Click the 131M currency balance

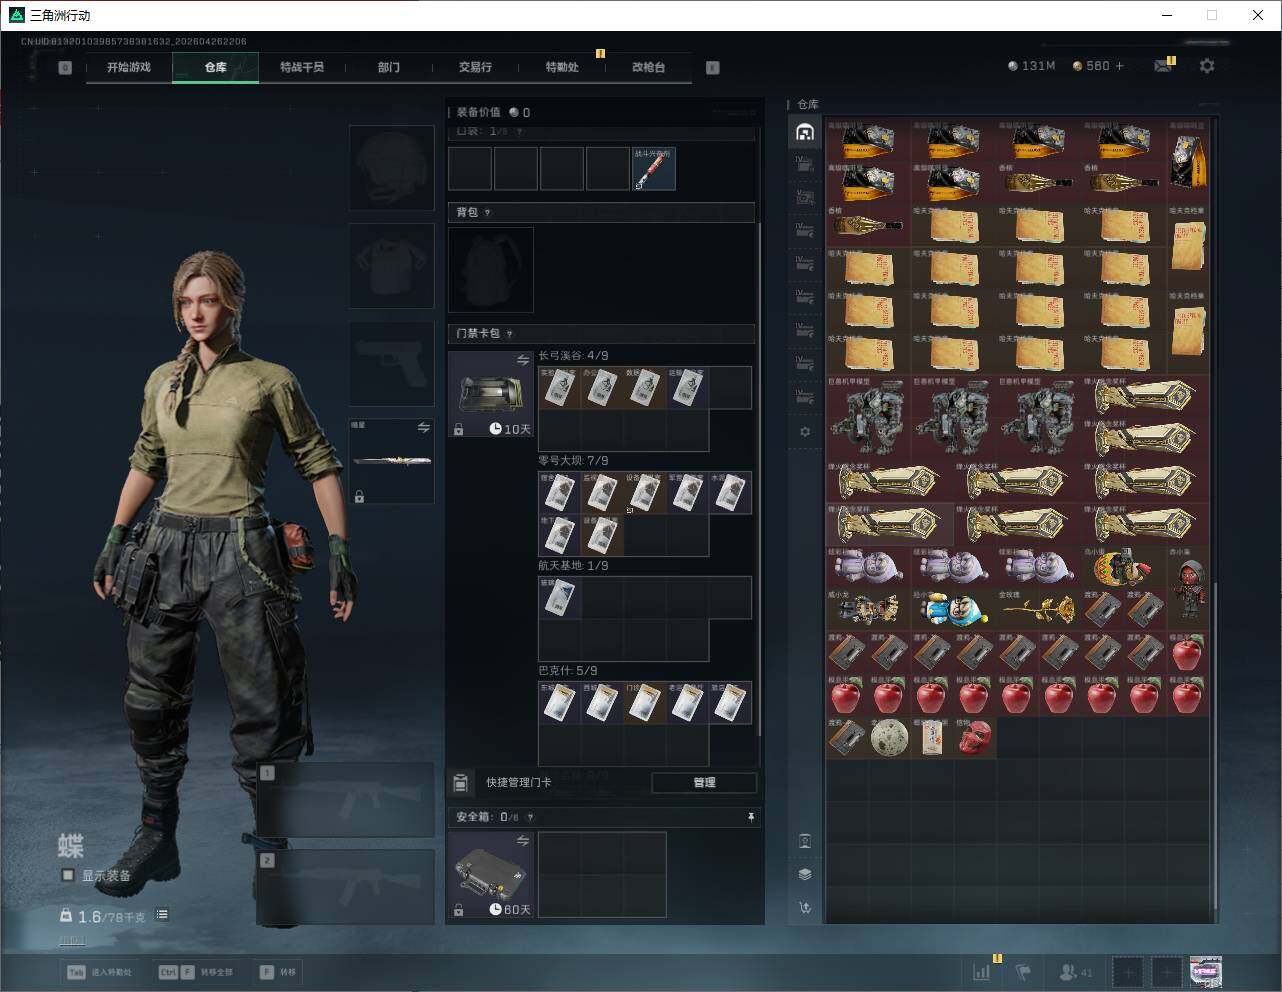(1031, 65)
